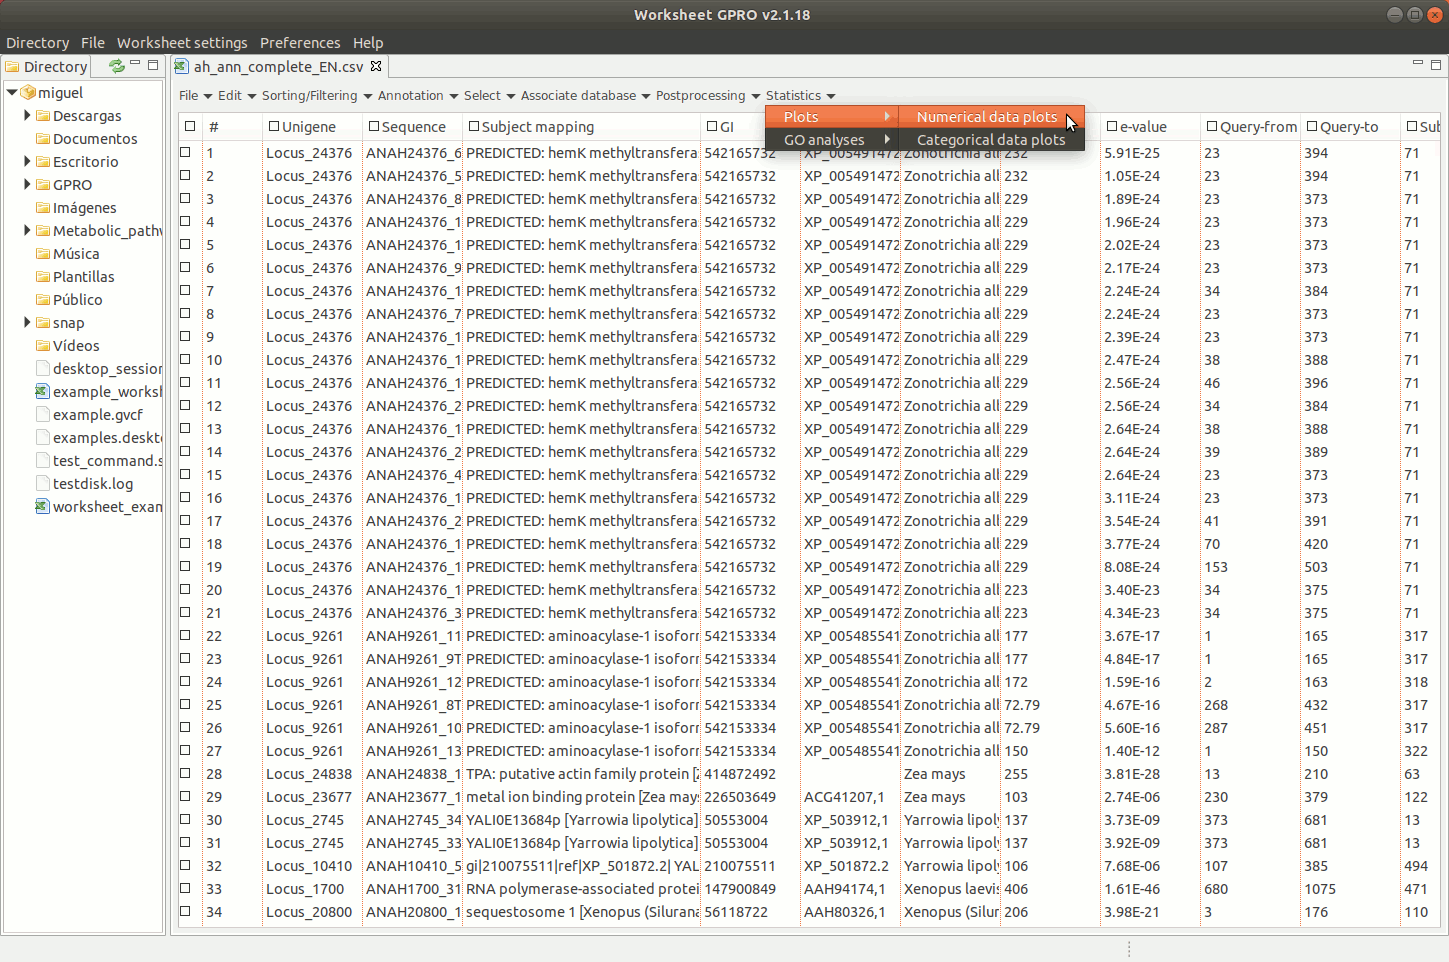The image size is (1449, 962).
Task: Close the ah_ann_complete_EN.csv tab
Action: [376, 66]
